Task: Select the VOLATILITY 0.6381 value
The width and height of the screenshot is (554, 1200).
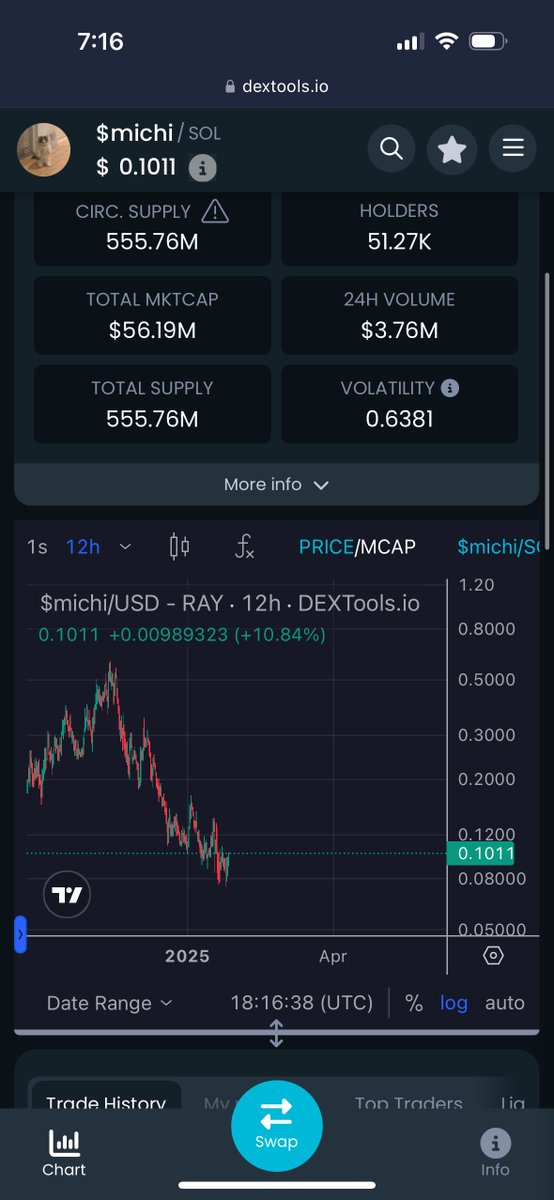Action: (x=399, y=418)
